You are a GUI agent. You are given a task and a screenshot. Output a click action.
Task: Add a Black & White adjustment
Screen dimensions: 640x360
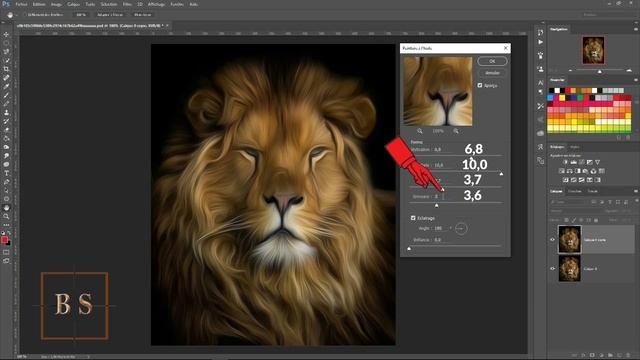tap(578, 171)
